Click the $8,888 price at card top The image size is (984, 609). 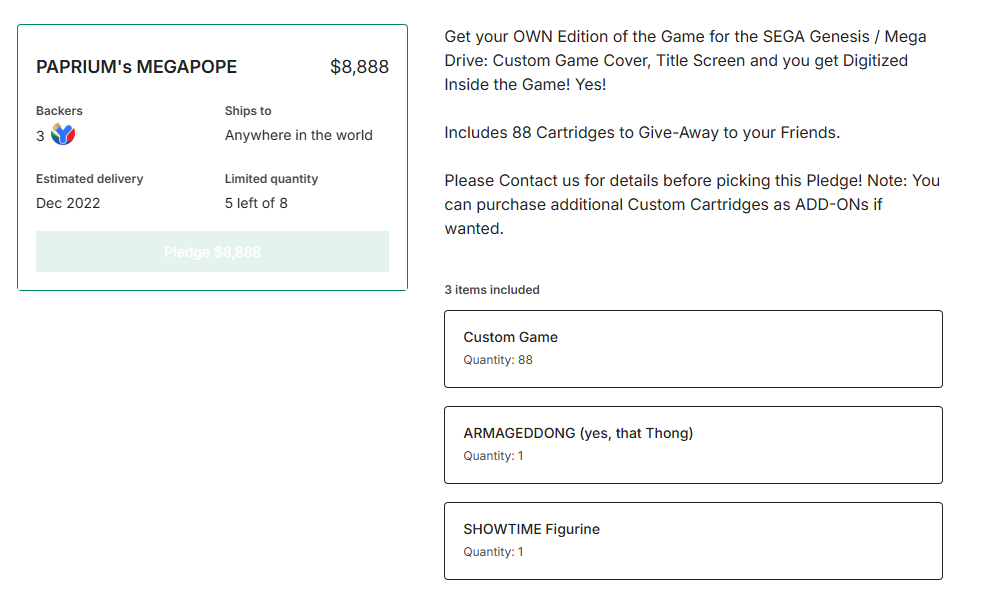coord(360,67)
